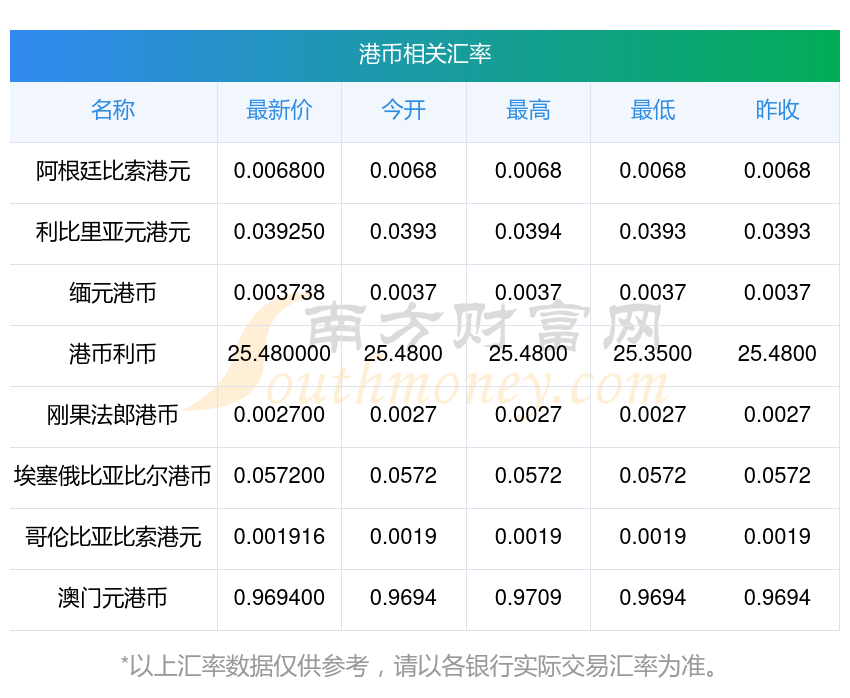850x698 pixels.
Task: Click 缅元港币 昨收 value 0.0037
Action: click(777, 293)
